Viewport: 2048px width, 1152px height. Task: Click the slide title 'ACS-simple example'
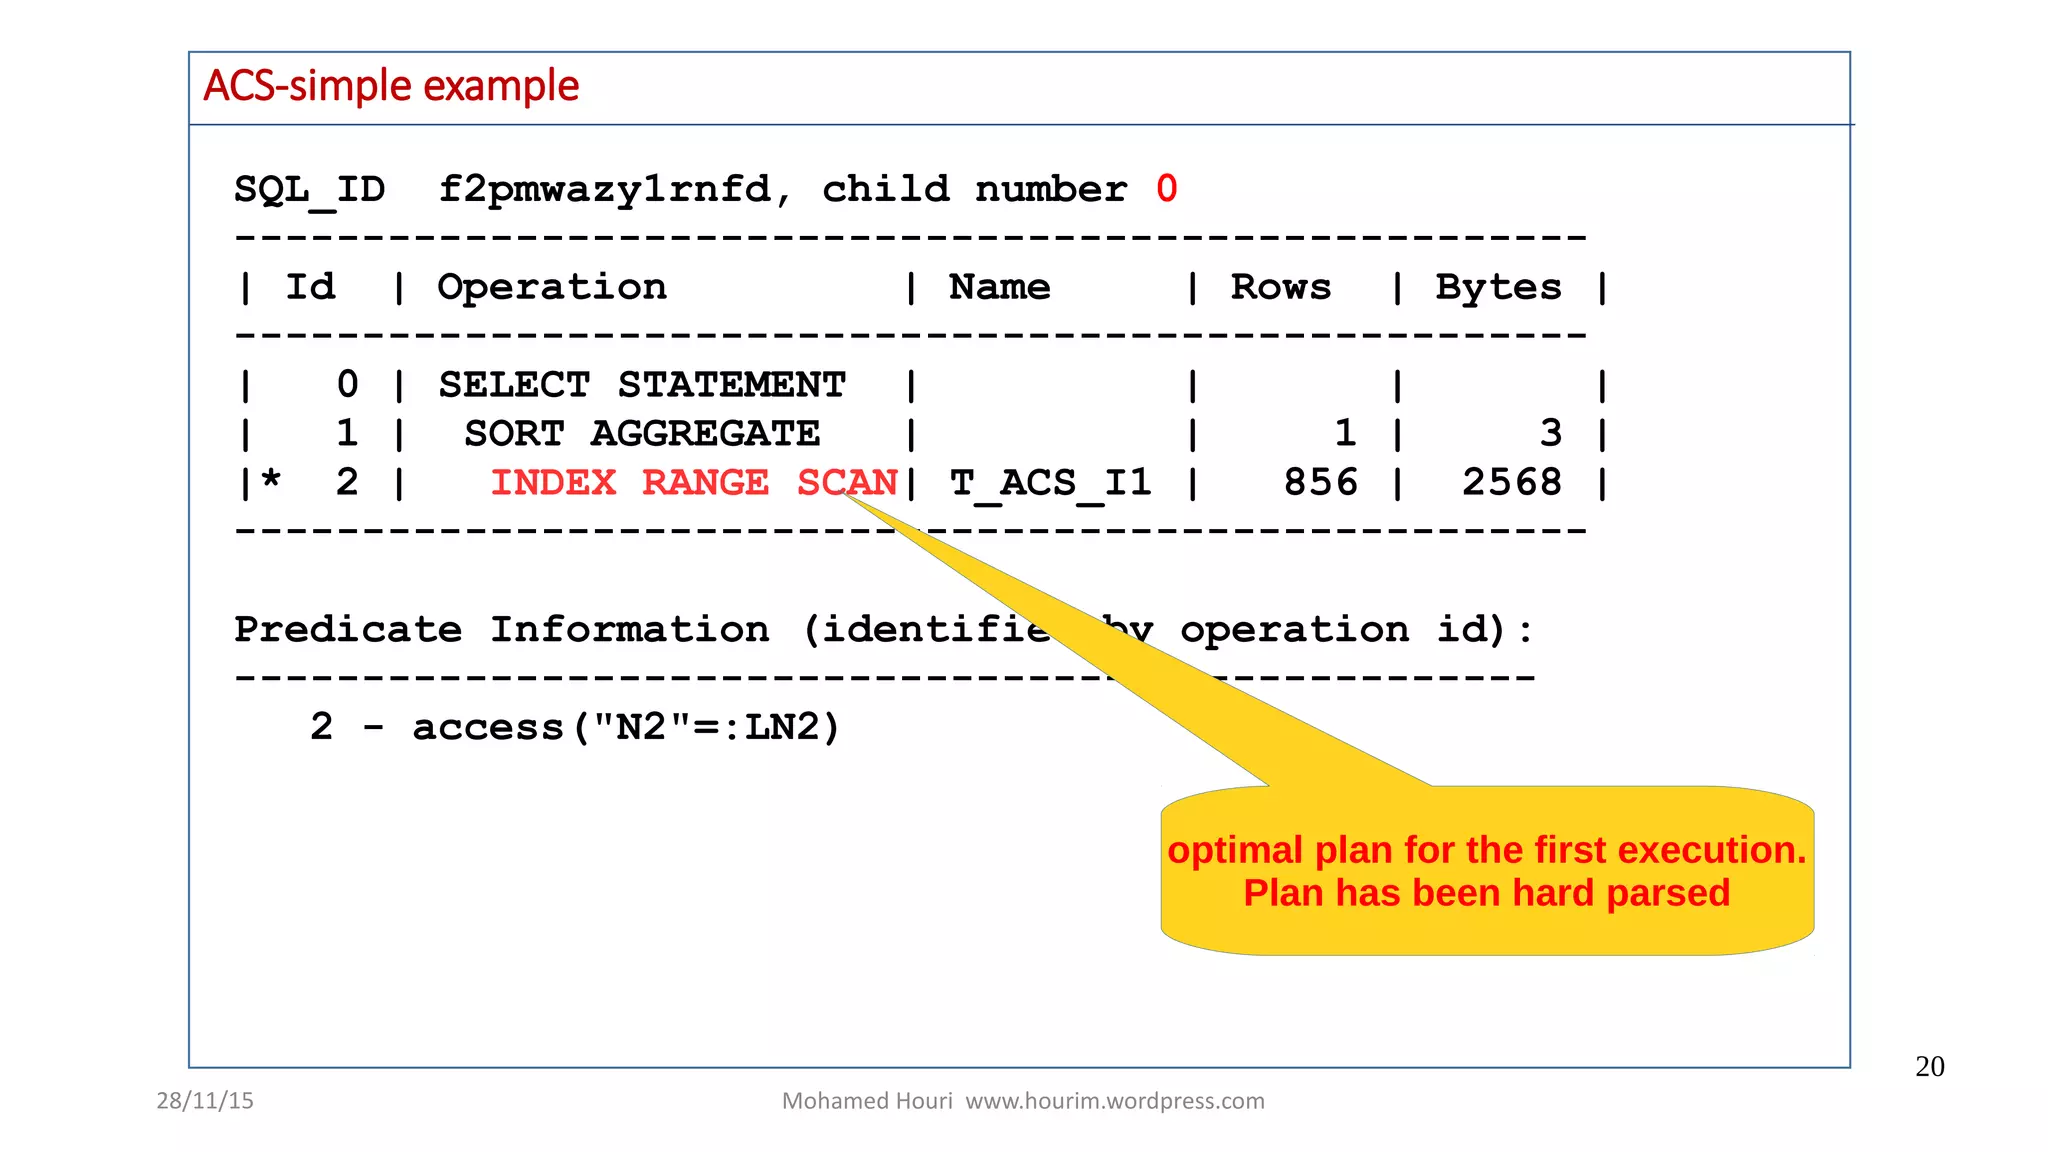pyautogui.click(x=391, y=86)
